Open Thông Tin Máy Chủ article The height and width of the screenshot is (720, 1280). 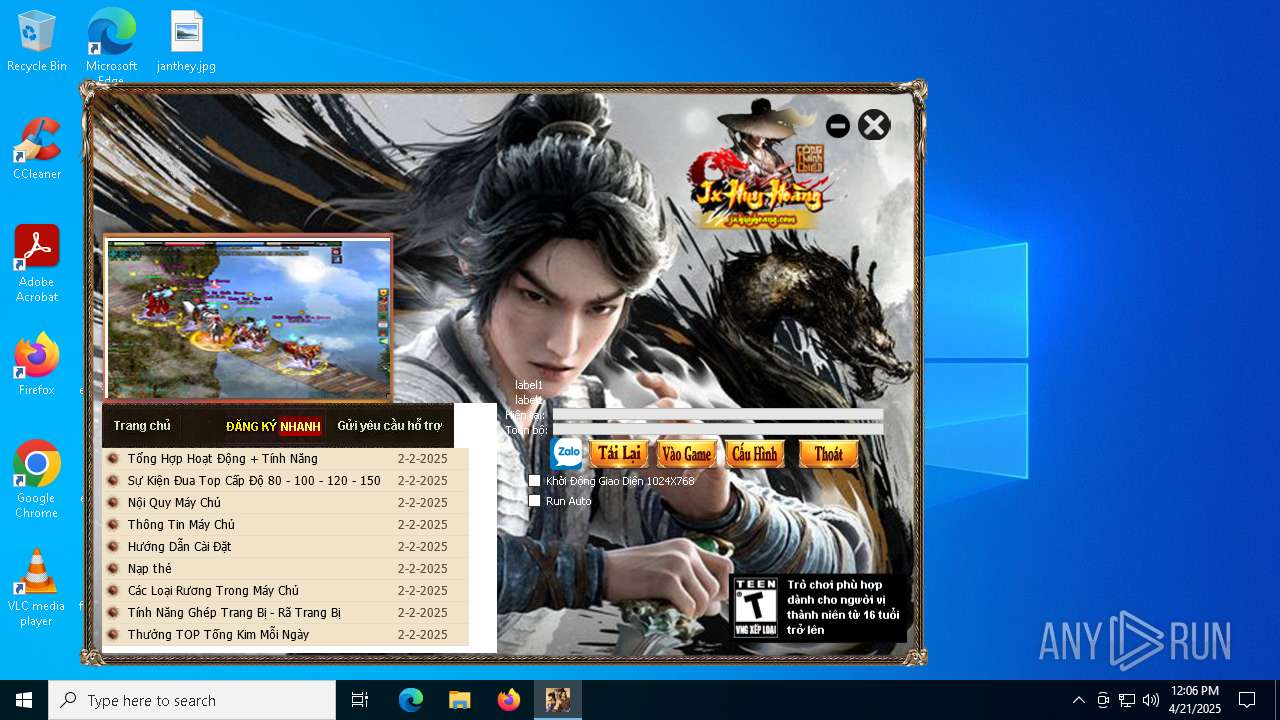[181, 525]
